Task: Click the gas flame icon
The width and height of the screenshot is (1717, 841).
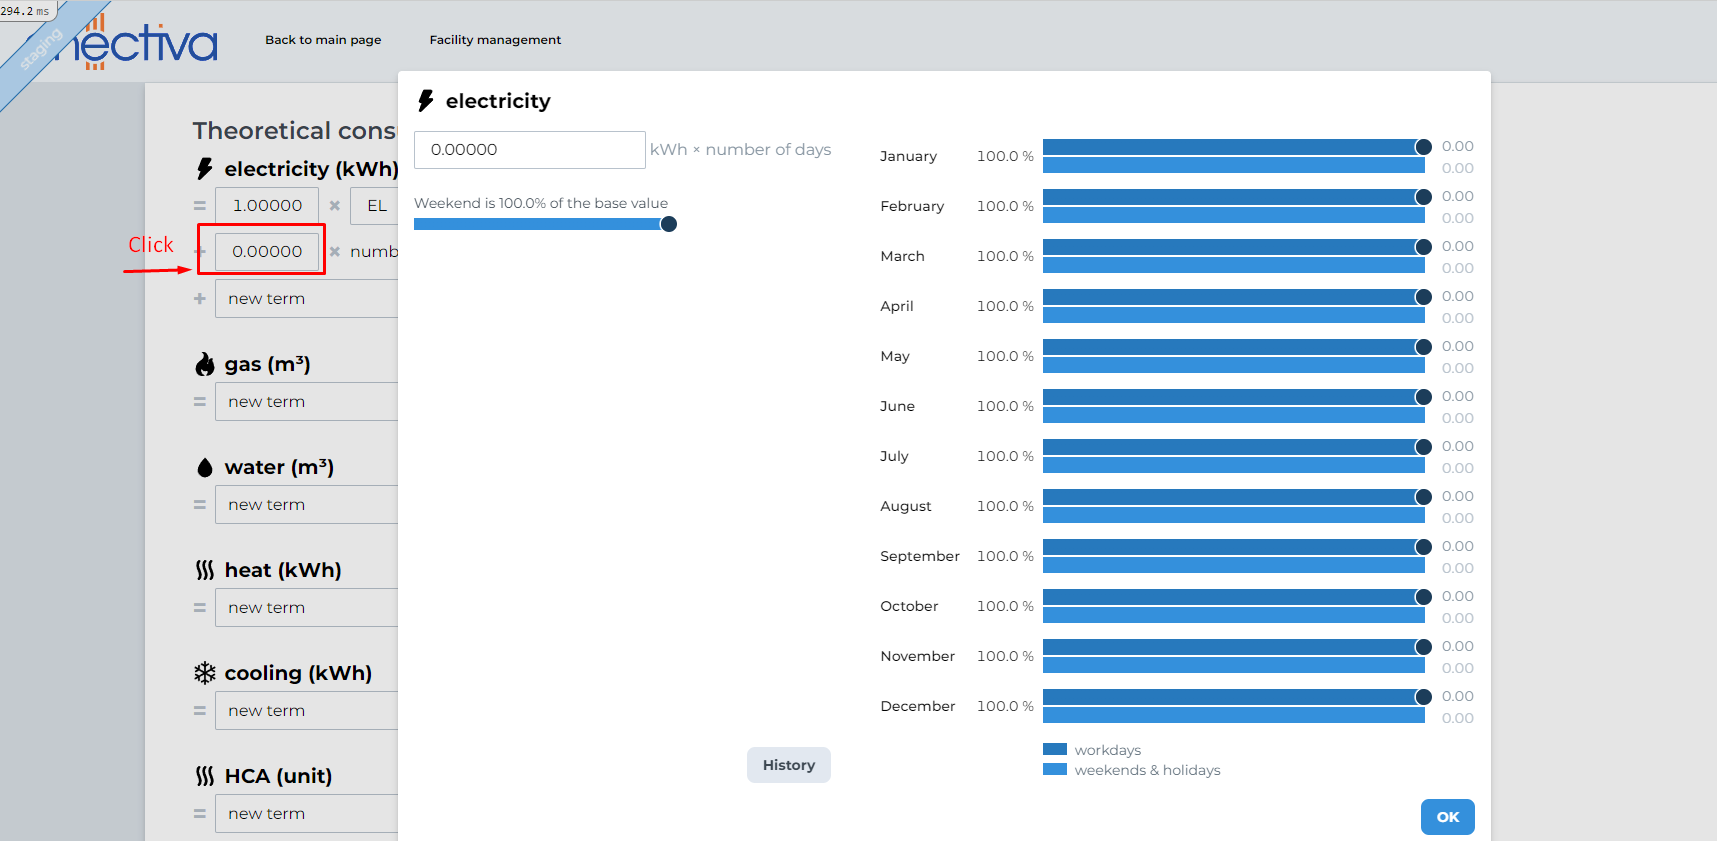Action: point(205,364)
